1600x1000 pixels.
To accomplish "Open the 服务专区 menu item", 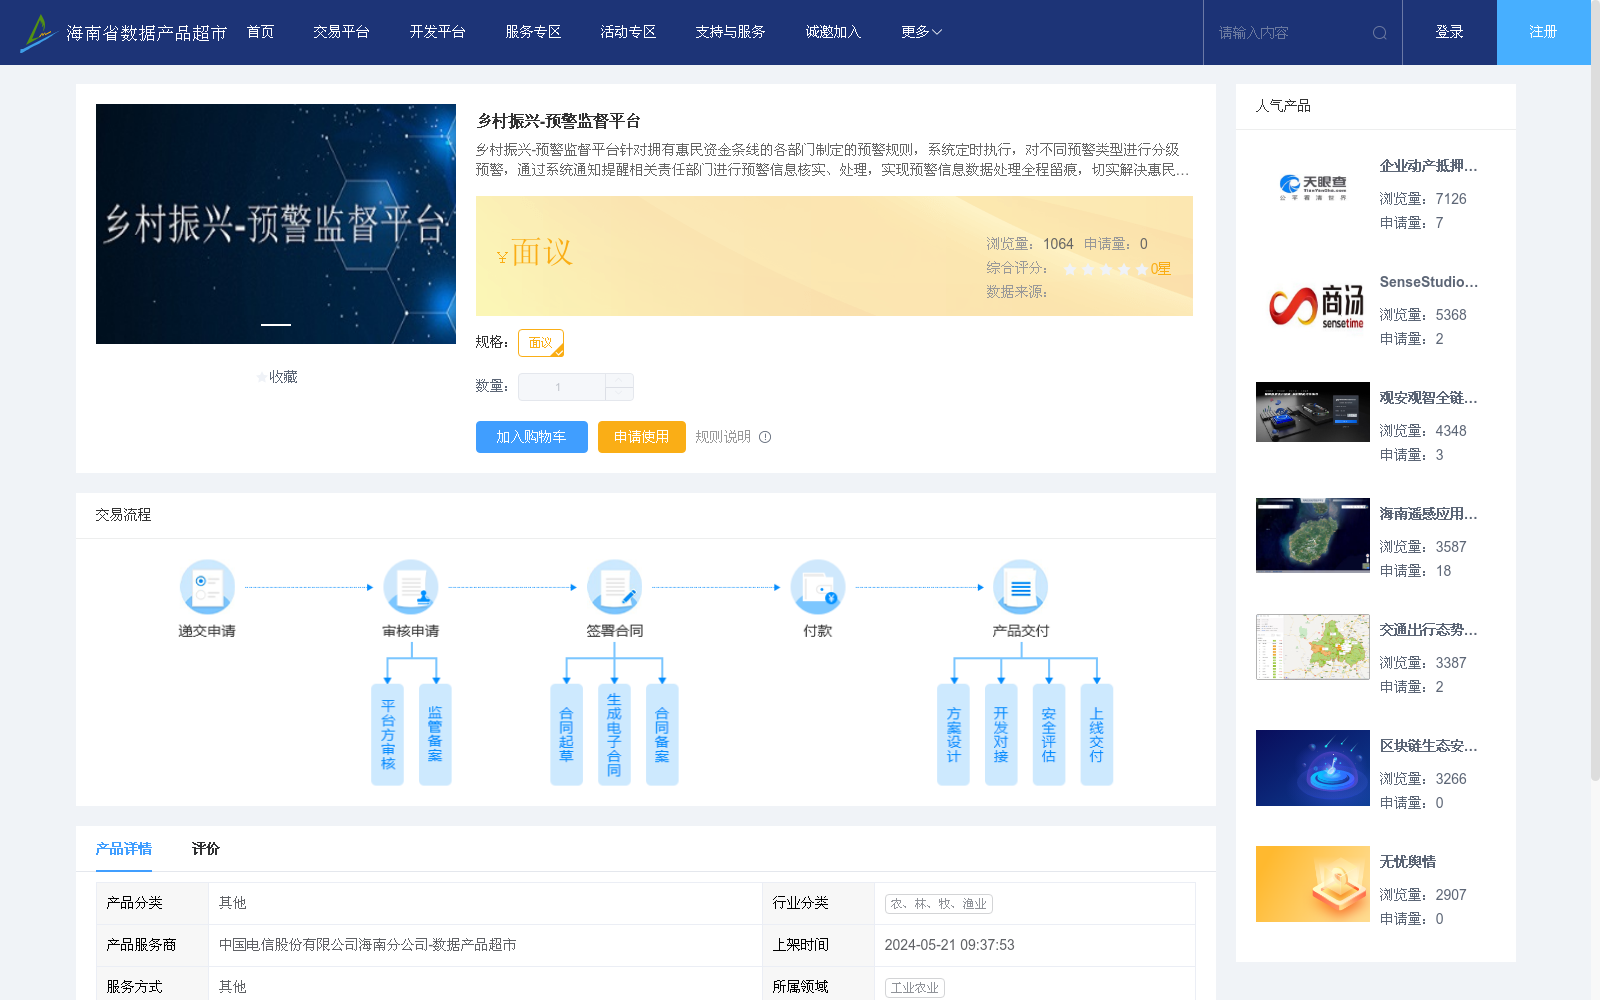I will coord(533,32).
